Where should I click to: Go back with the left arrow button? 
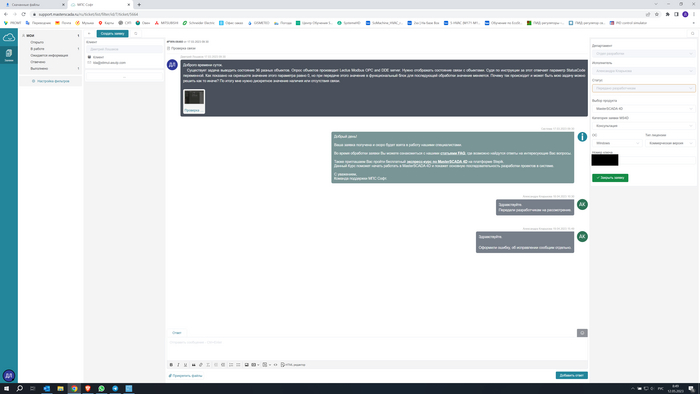[x=89, y=33]
